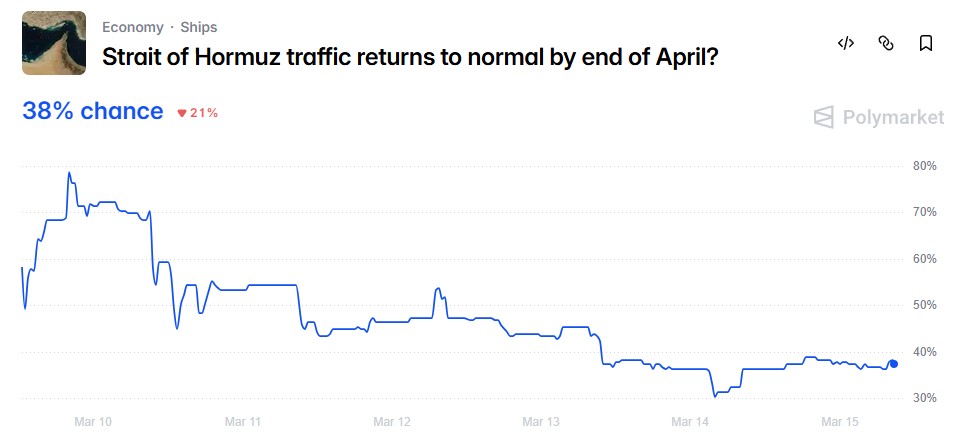Screen dimensions: 962x443
Task: Click the 30% y-axis label
Action: (x=925, y=398)
